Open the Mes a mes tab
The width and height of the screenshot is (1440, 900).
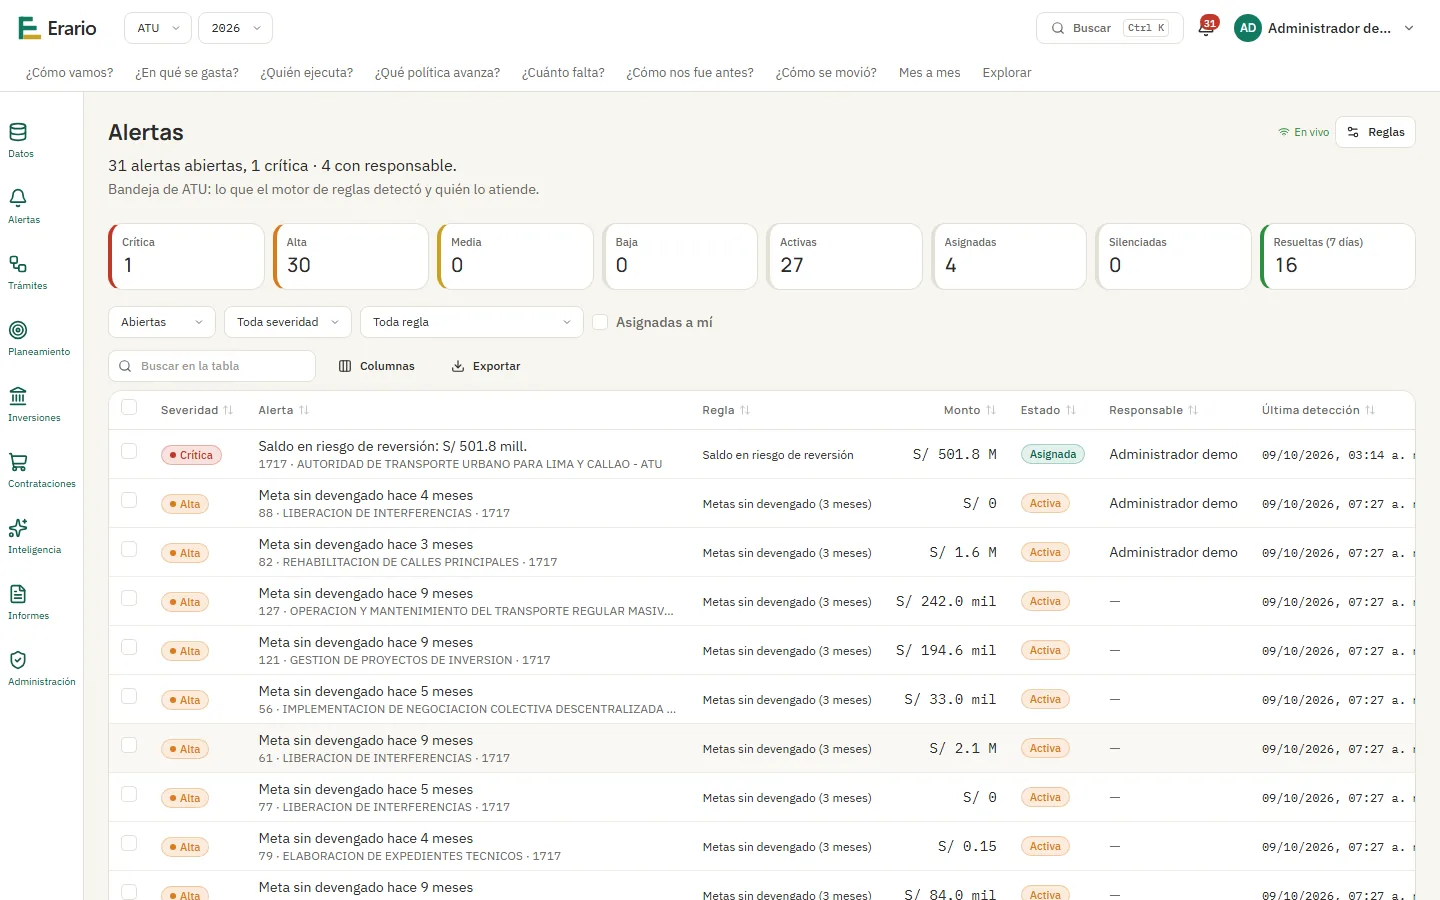point(930,73)
